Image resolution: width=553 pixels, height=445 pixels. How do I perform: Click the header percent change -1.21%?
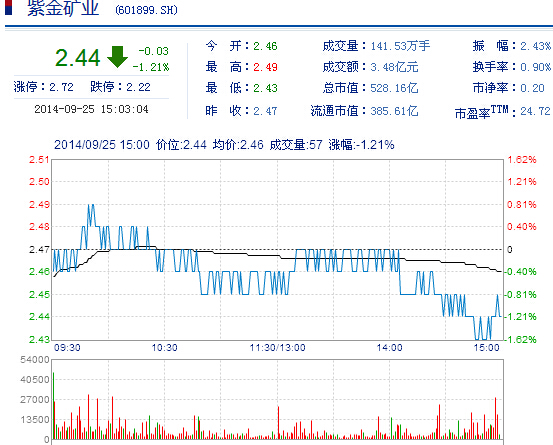[x=151, y=67]
